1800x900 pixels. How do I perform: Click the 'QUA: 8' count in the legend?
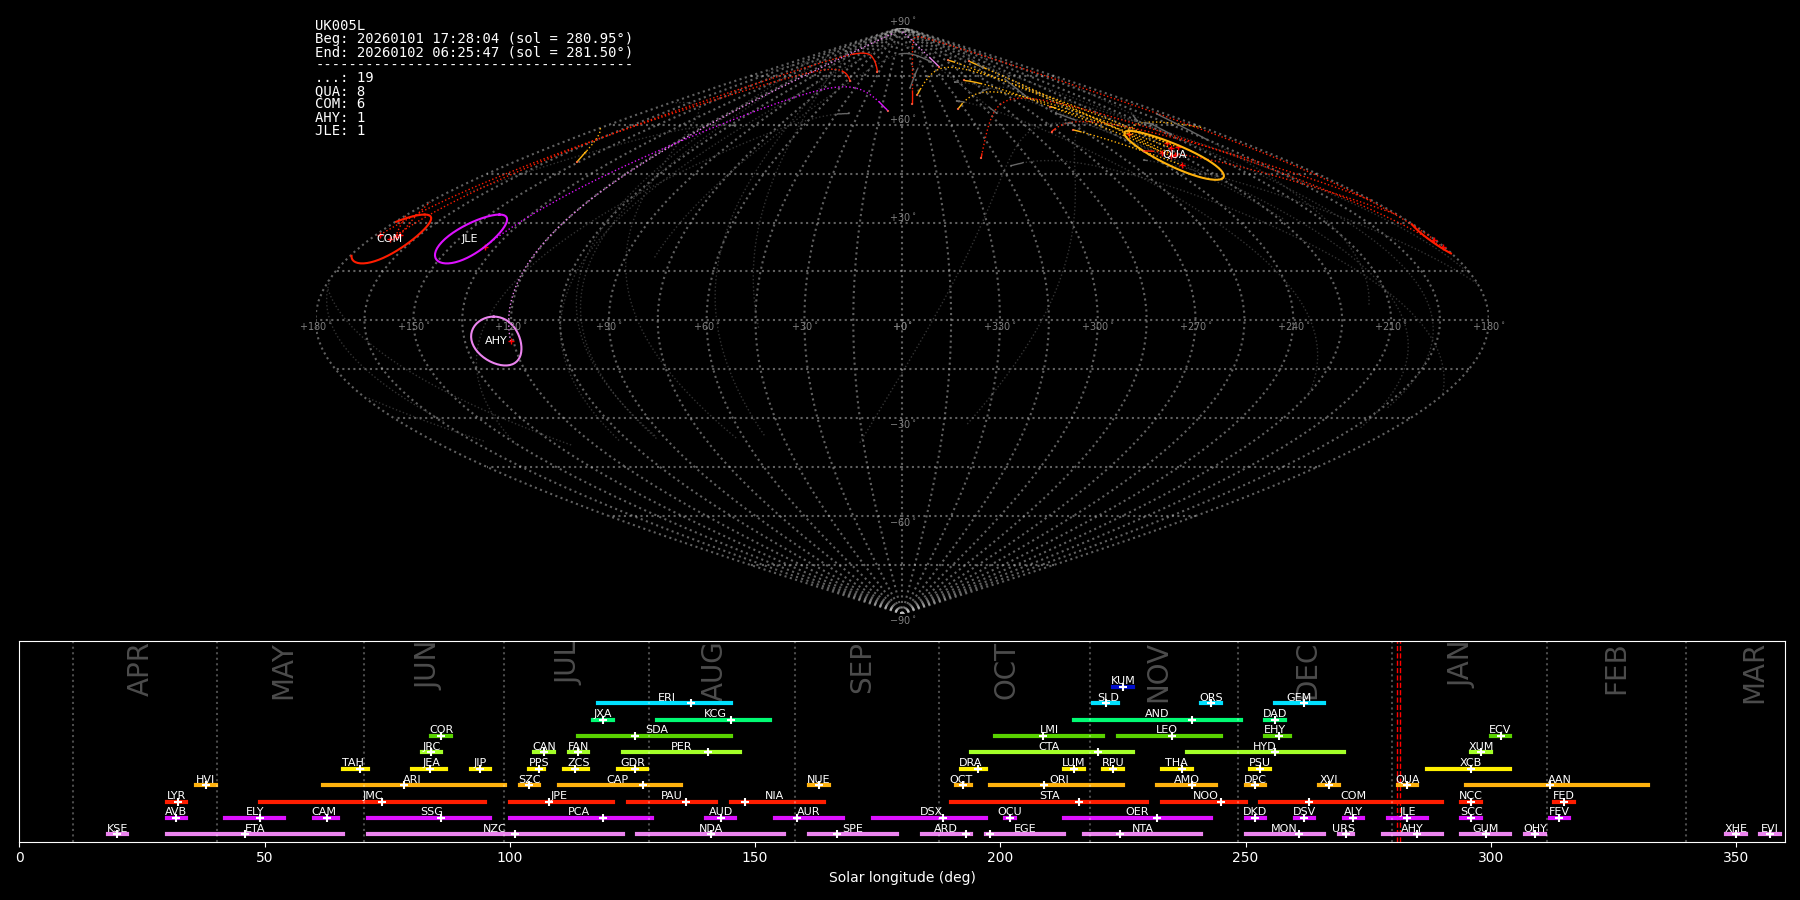point(340,91)
